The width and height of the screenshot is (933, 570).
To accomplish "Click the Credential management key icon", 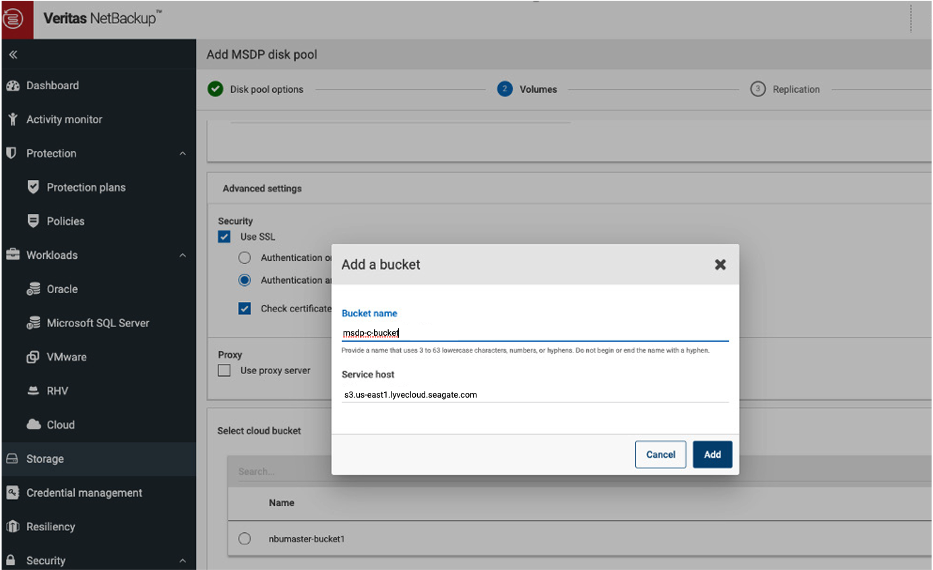I will click(x=12, y=493).
